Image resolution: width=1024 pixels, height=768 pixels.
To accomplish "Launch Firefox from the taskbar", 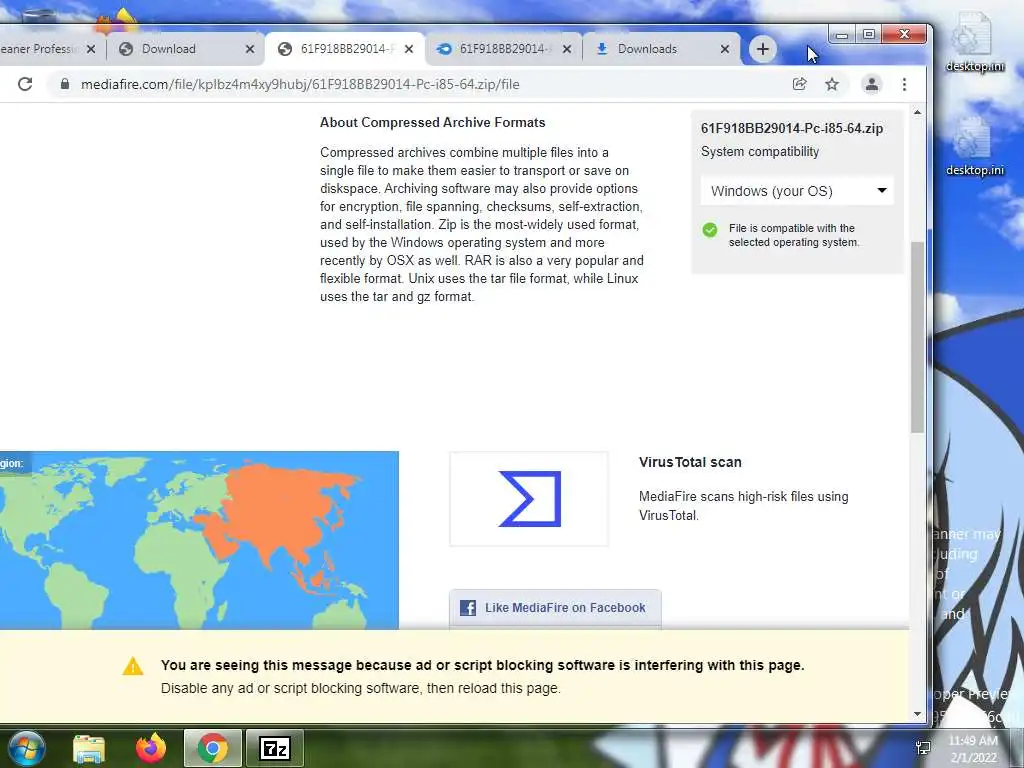I will coord(151,748).
